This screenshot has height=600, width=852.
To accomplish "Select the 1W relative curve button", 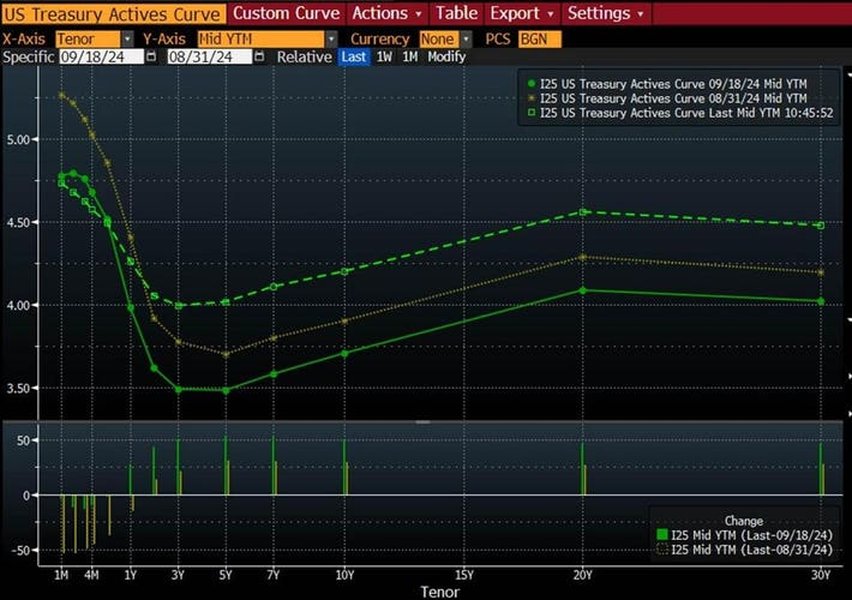I will pyautogui.click(x=384, y=57).
